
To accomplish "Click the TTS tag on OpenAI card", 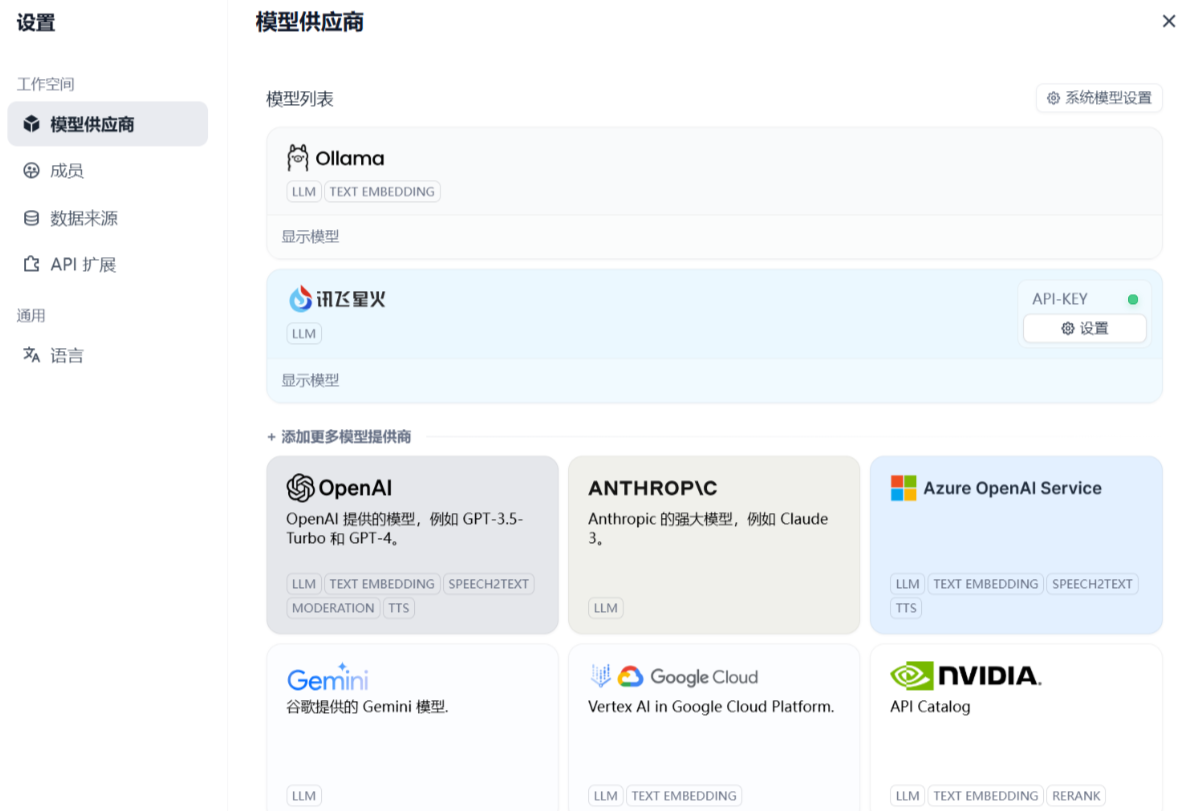I will pos(399,607).
